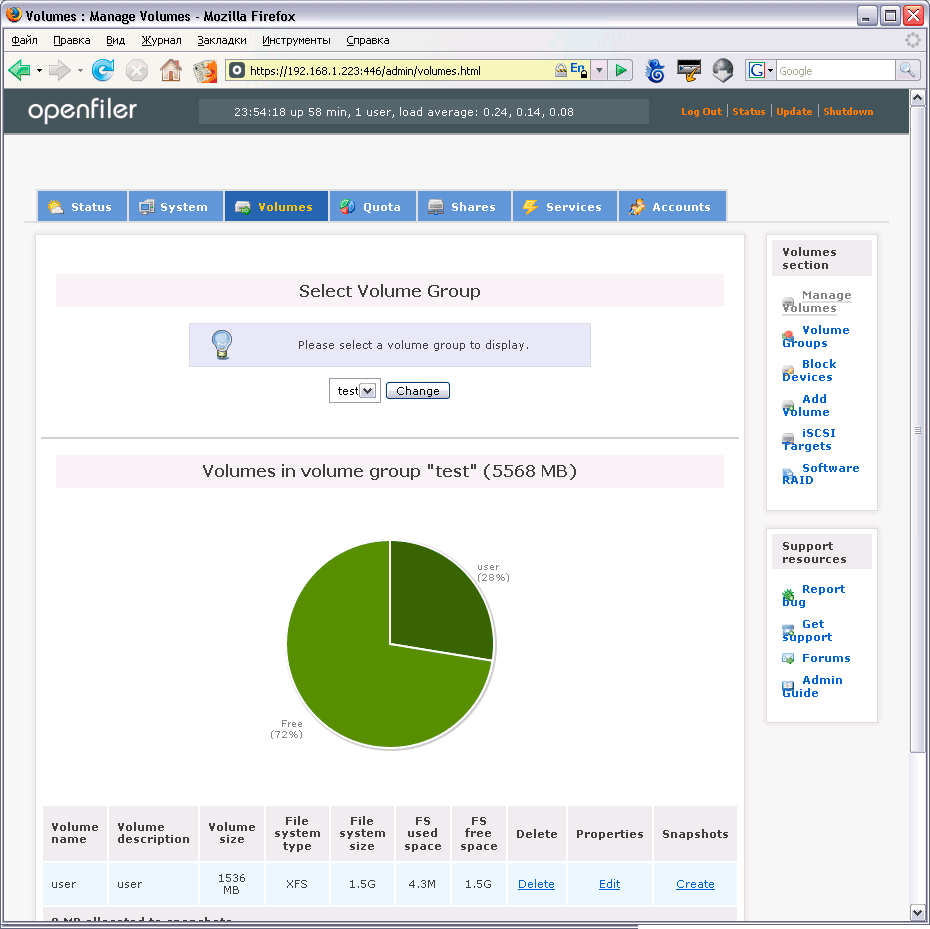This screenshot has width=930, height=929.
Task: Click the green Go arrow beside address bar
Action: coord(621,70)
